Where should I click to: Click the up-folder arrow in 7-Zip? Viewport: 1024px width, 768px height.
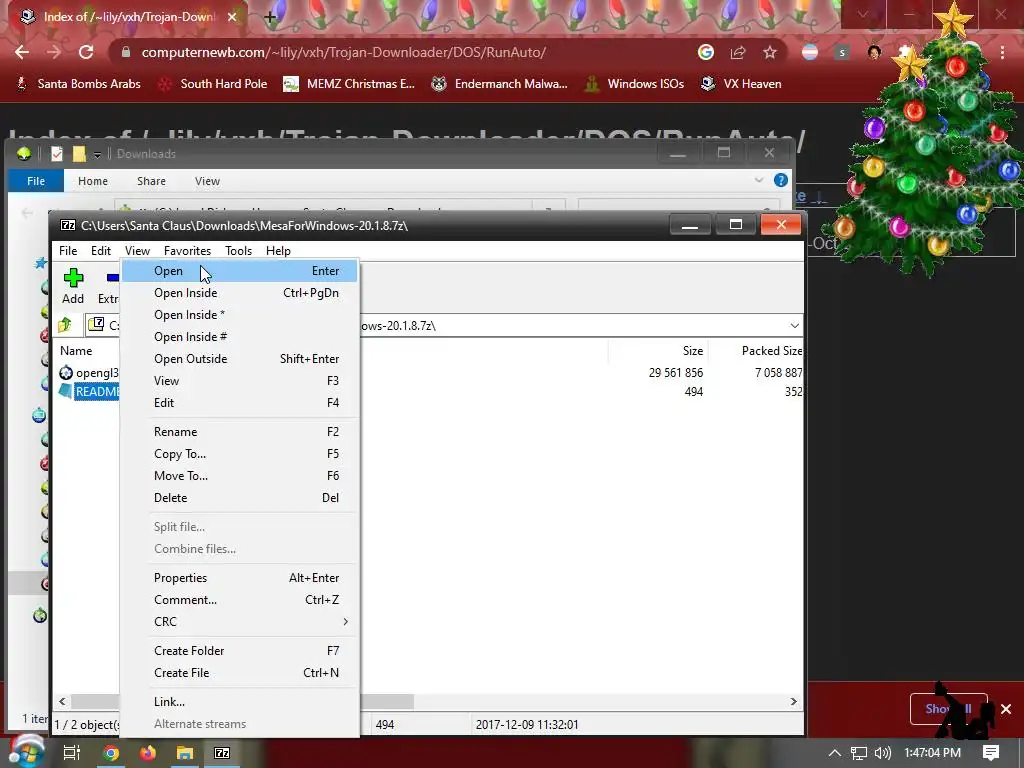[x=65, y=325]
